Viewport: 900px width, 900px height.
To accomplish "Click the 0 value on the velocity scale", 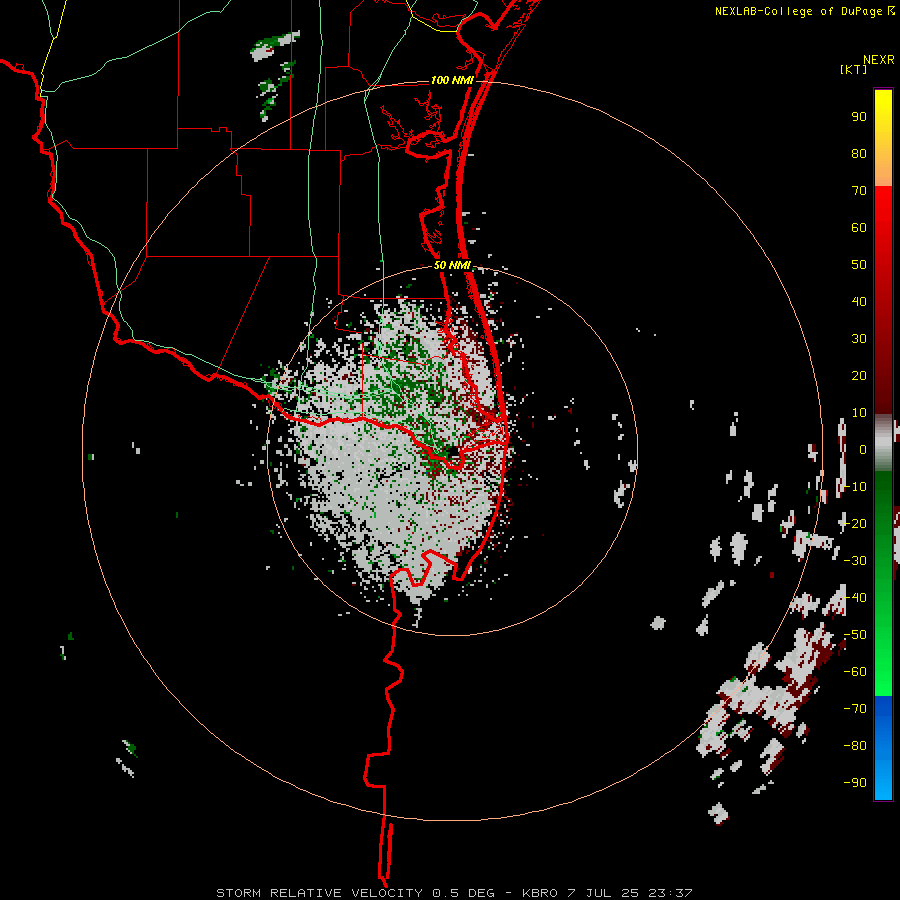I will tap(863, 449).
